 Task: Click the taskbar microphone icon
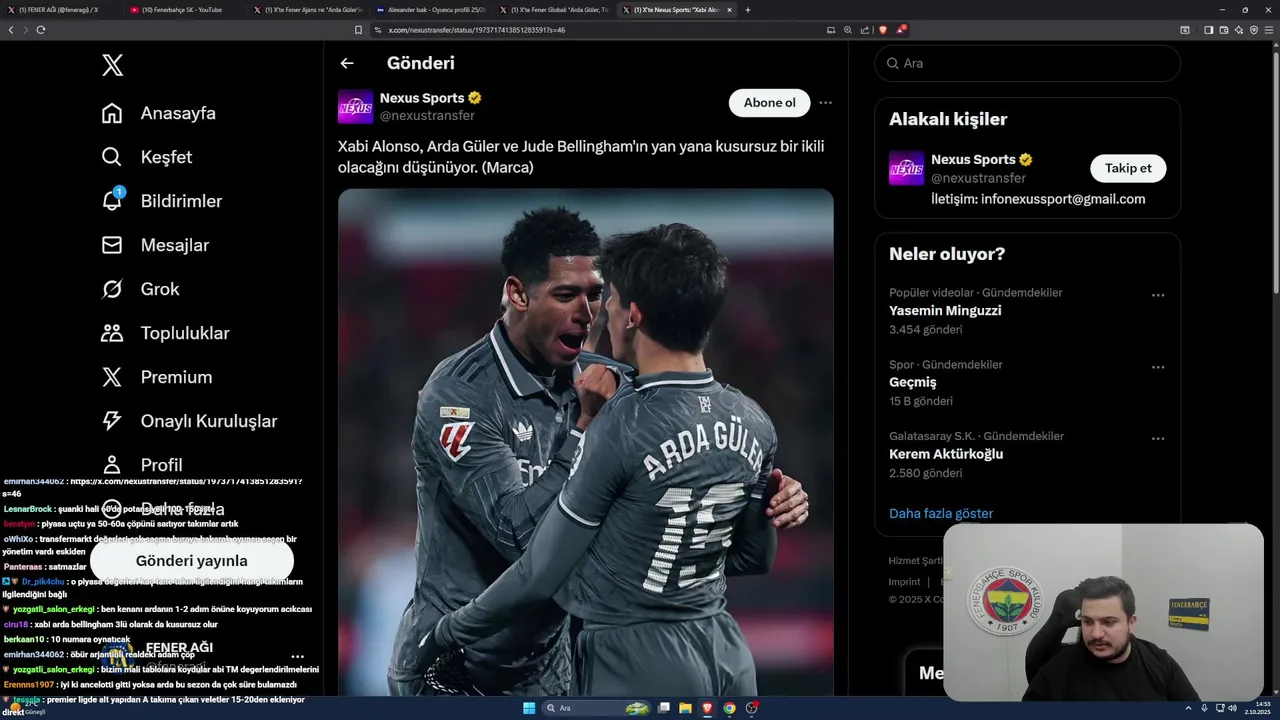click(x=1204, y=708)
